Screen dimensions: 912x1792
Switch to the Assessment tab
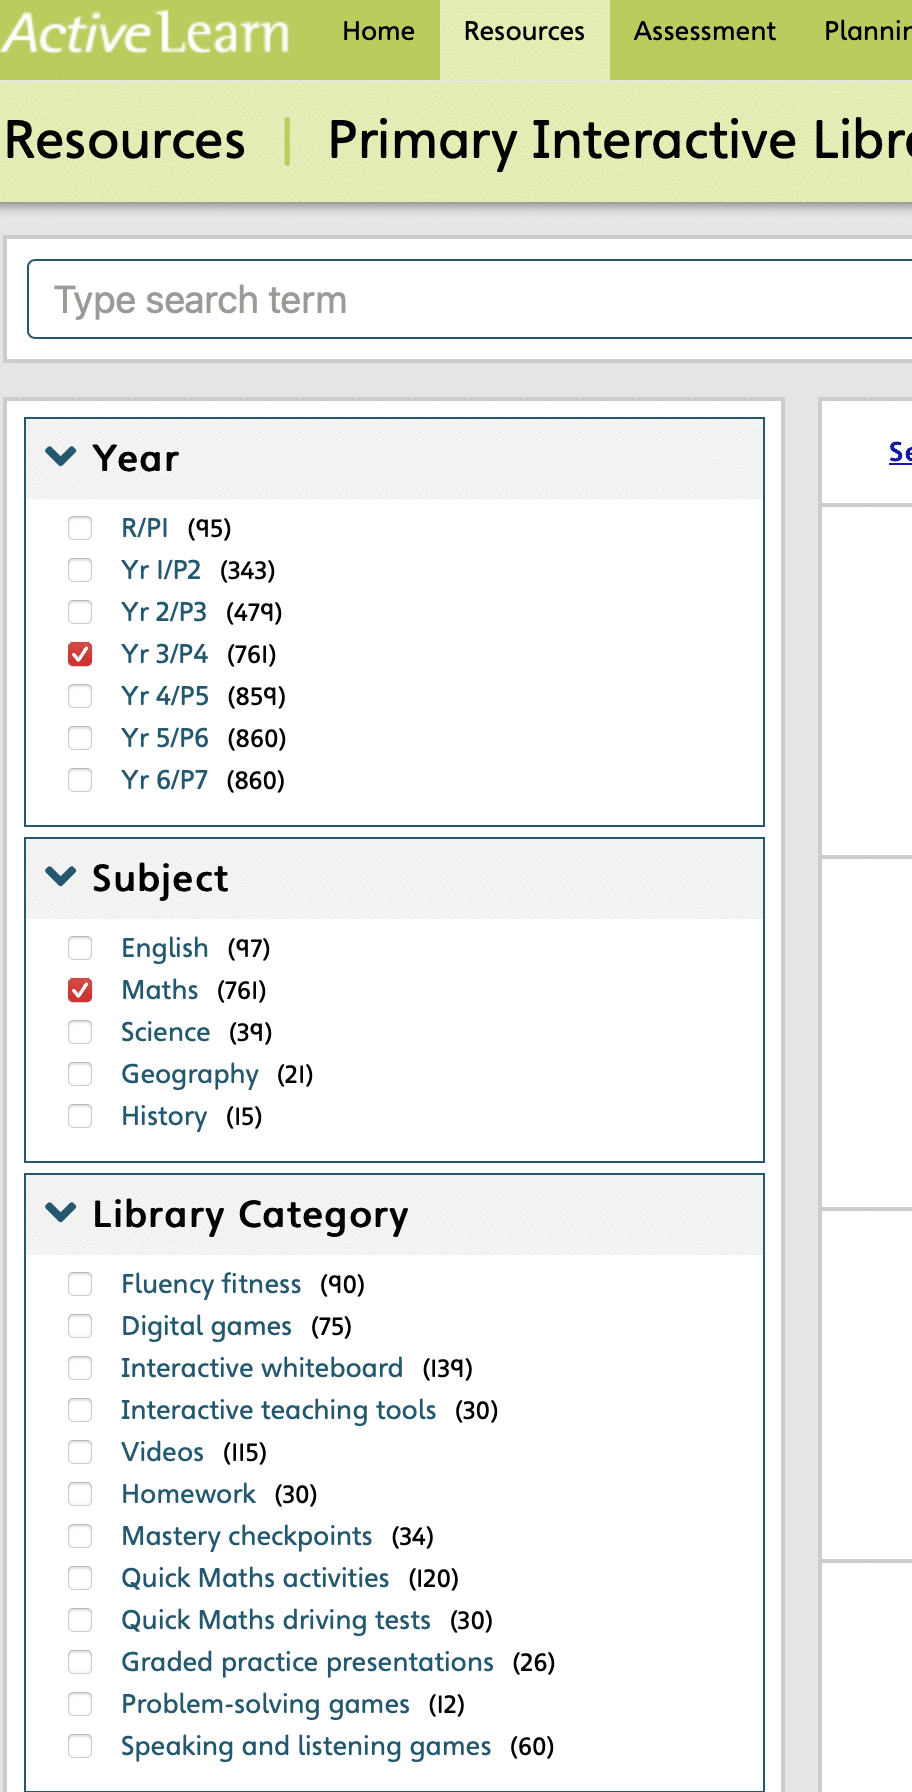pos(704,31)
